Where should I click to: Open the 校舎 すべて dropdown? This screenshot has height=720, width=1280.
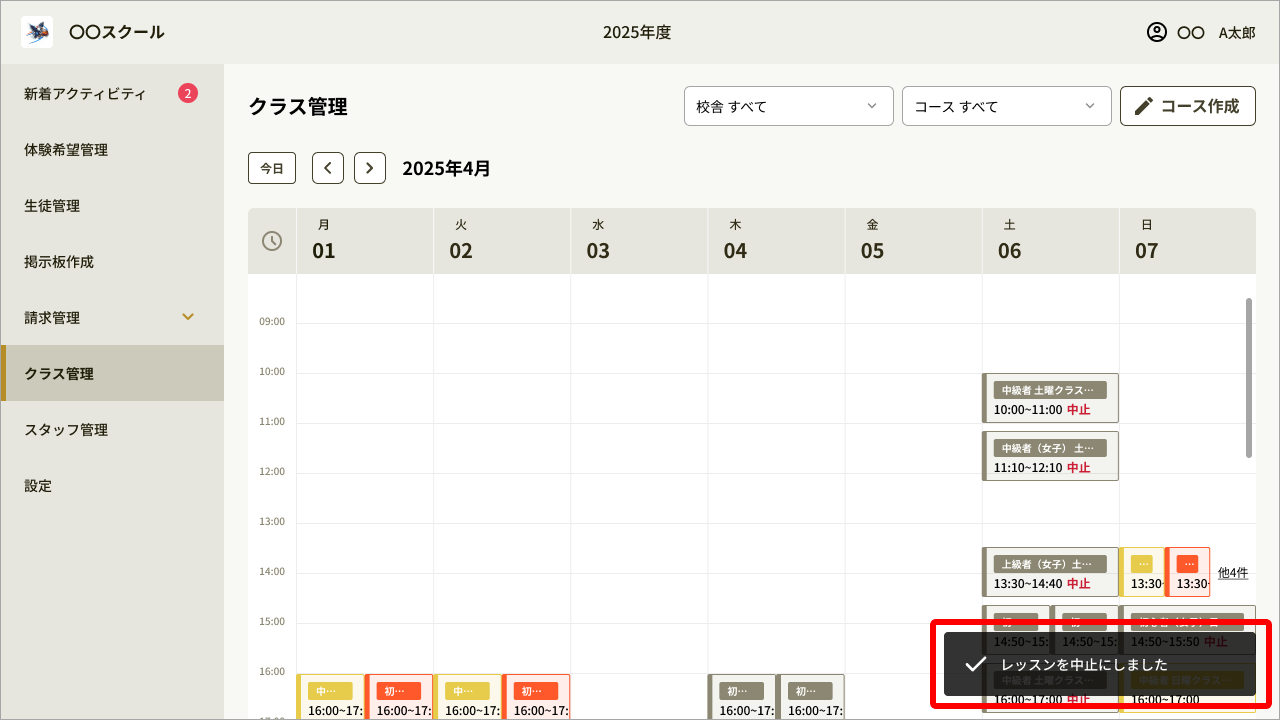[x=788, y=106]
